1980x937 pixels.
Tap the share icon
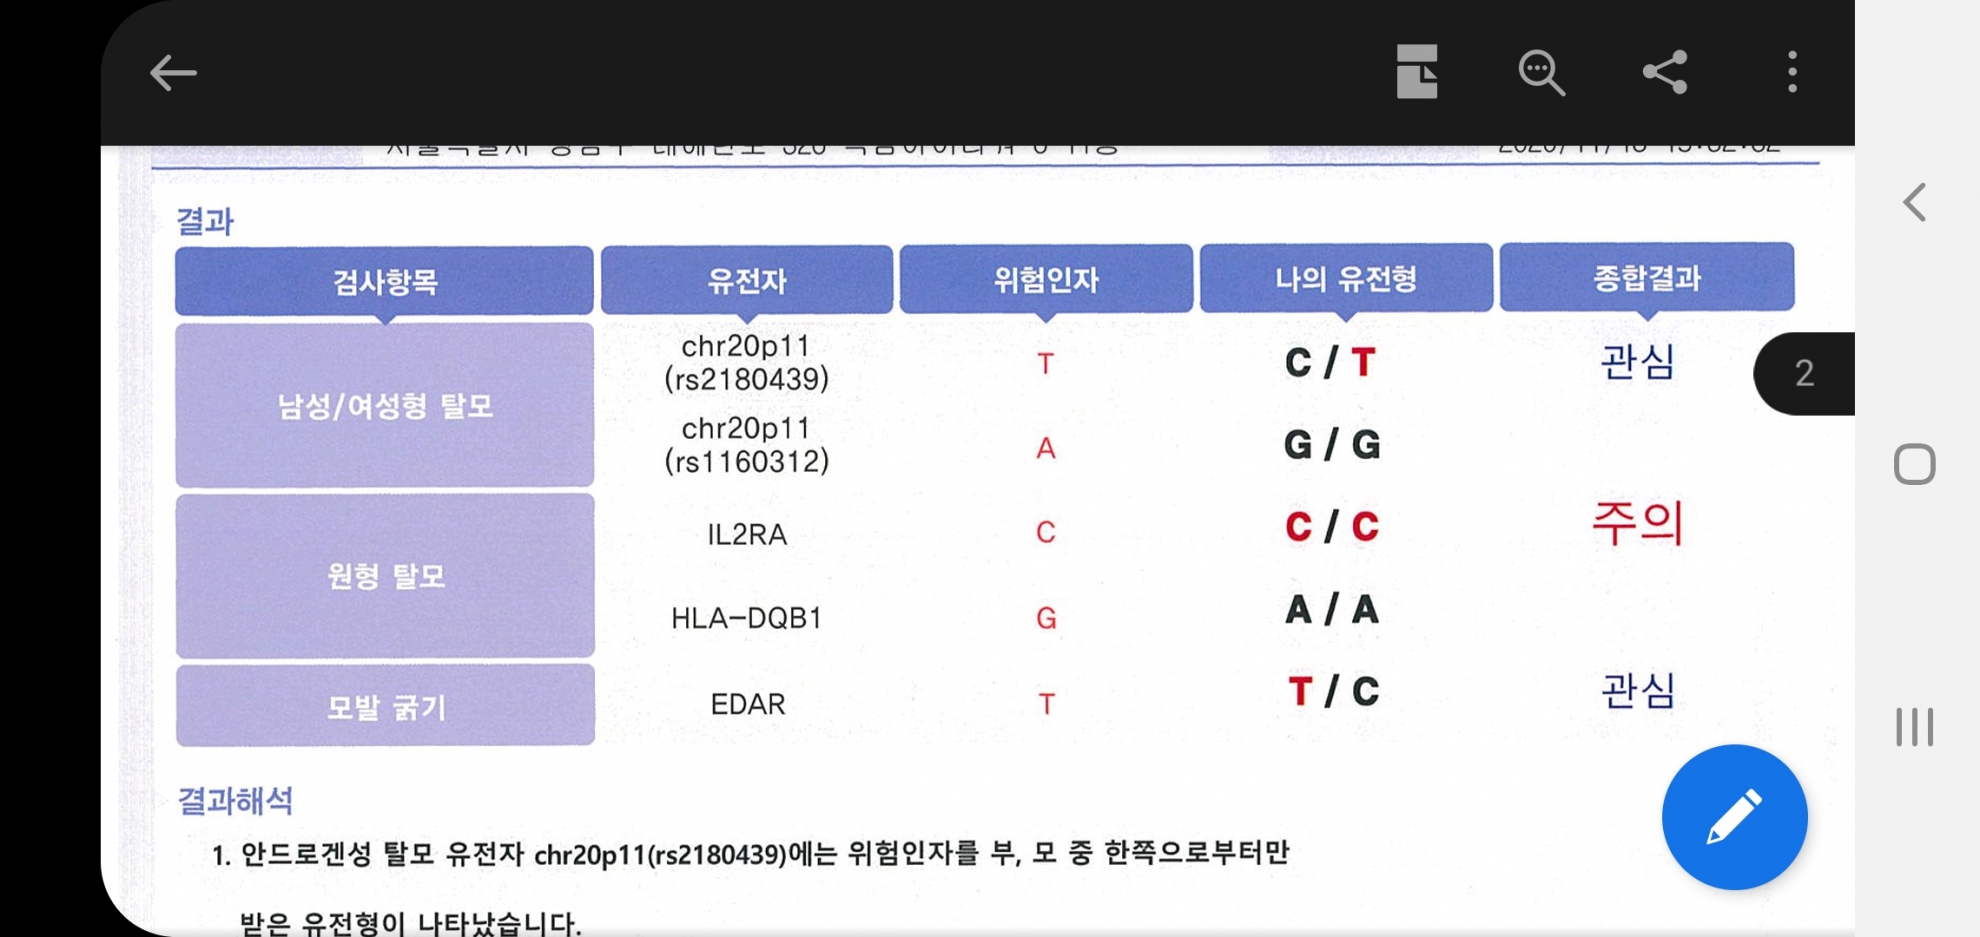[1665, 72]
